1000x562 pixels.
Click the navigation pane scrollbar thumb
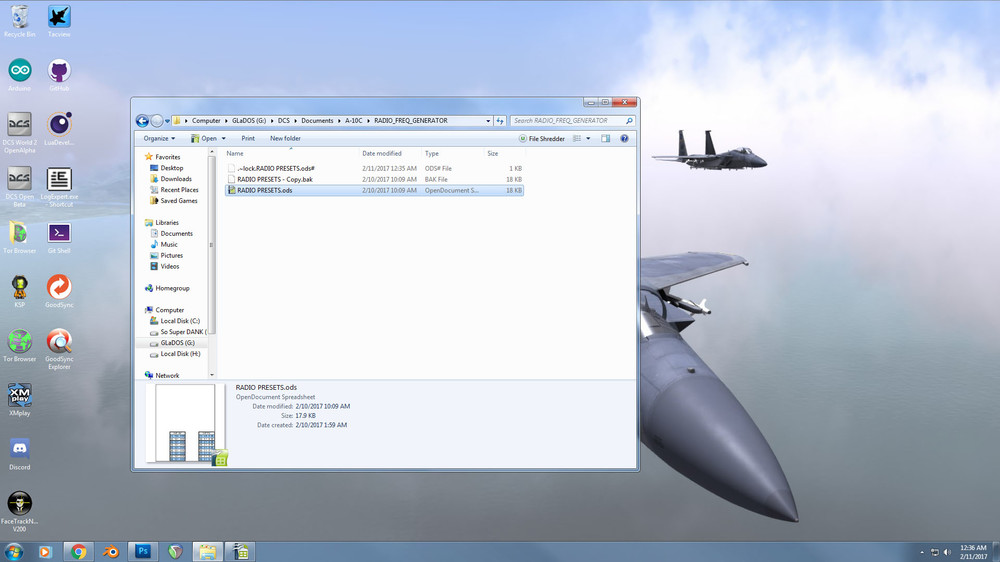coord(212,245)
